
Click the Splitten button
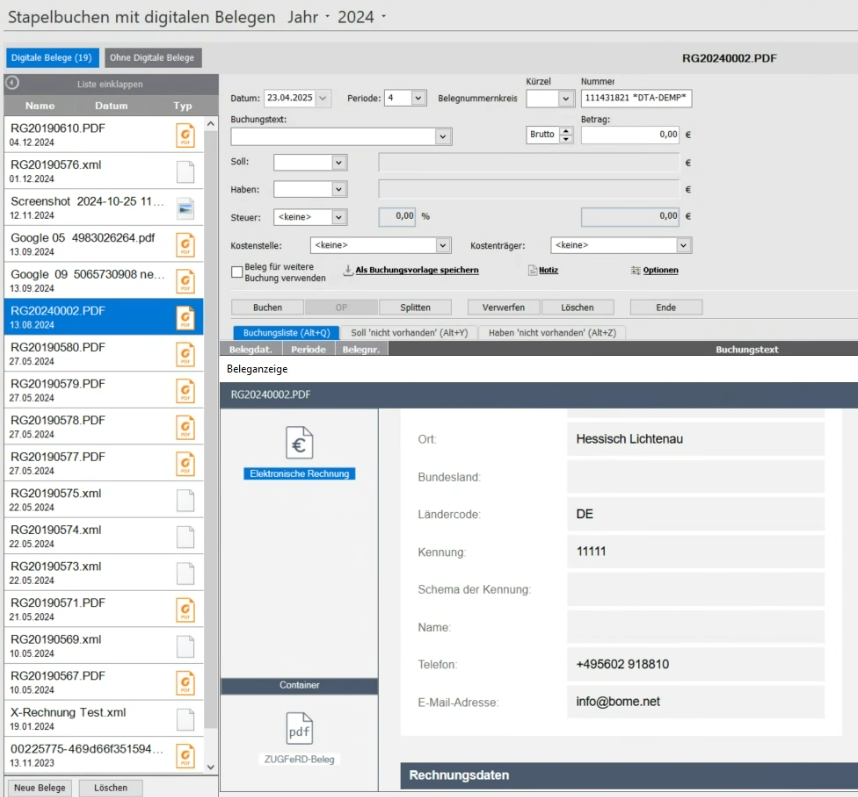point(415,307)
